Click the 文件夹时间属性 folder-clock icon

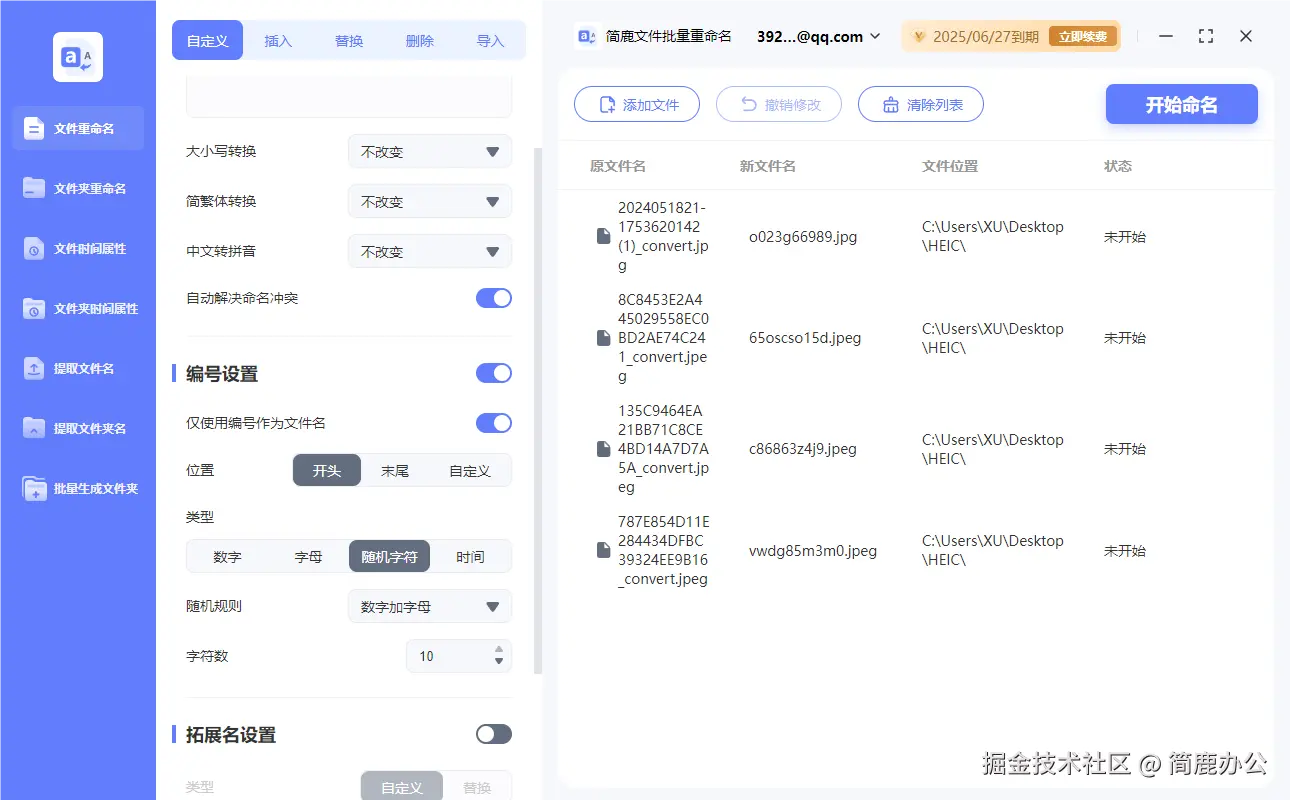click(34, 308)
